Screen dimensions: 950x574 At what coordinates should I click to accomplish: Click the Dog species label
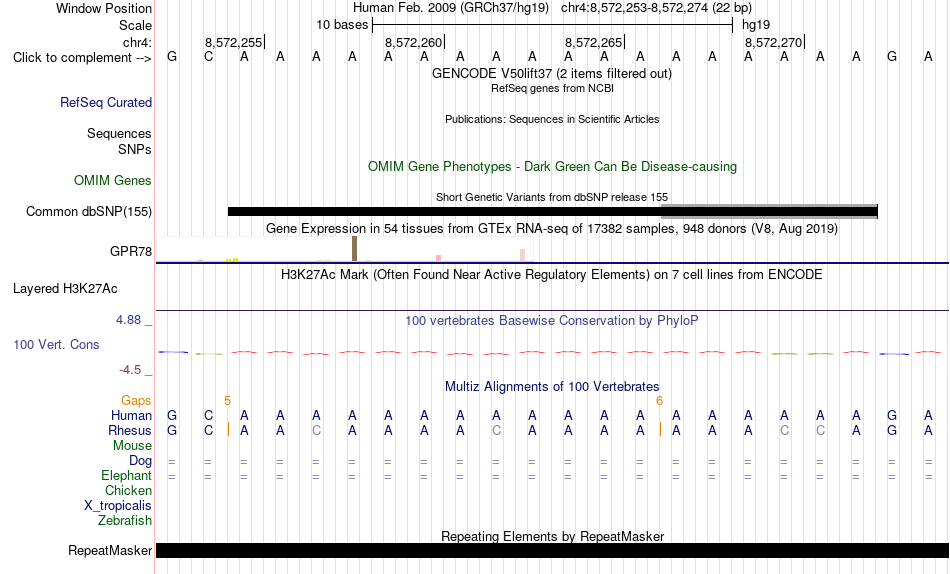(141, 461)
